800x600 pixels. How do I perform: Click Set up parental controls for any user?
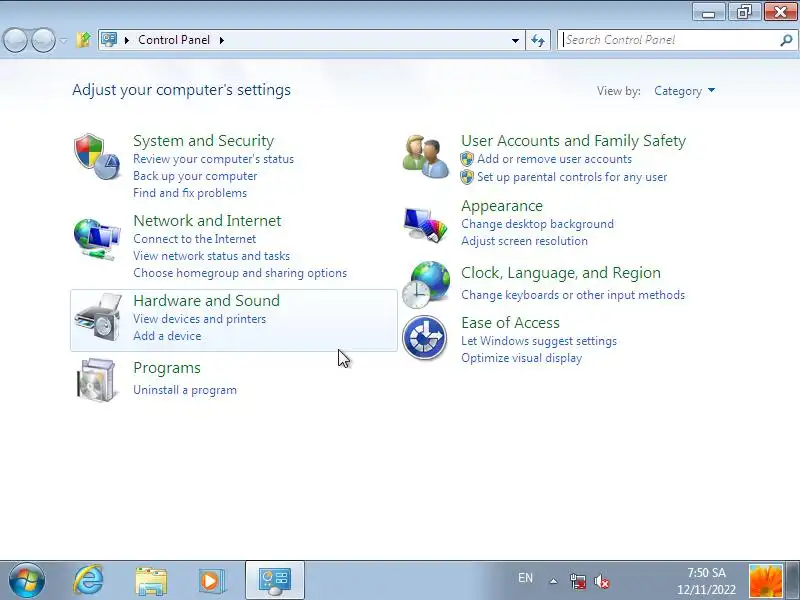(x=572, y=177)
